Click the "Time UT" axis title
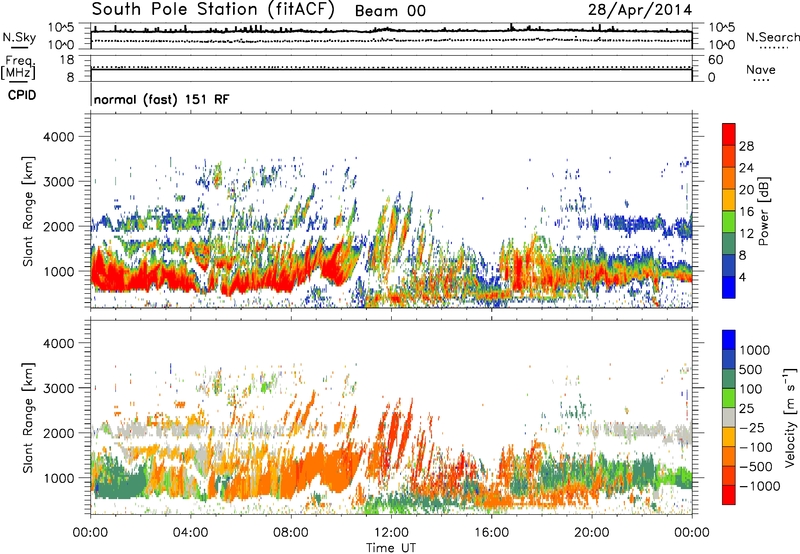 coord(391,548)
